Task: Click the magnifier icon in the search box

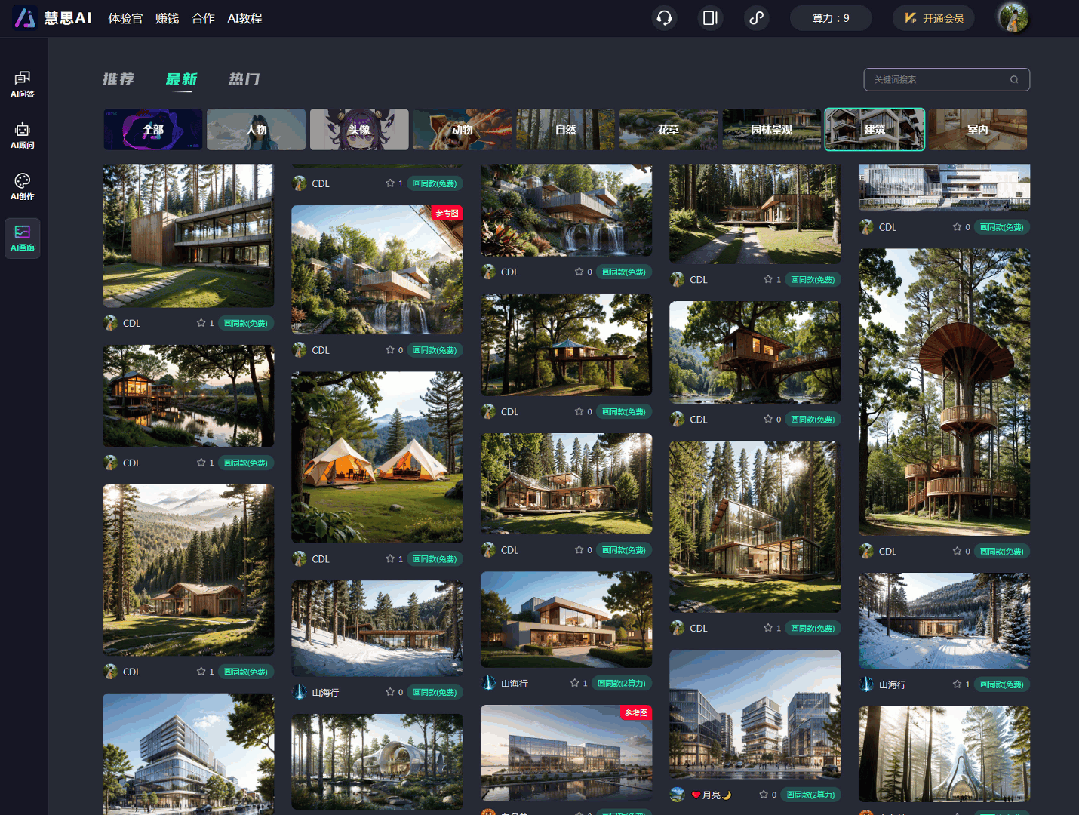Action: coord(1014,80)
